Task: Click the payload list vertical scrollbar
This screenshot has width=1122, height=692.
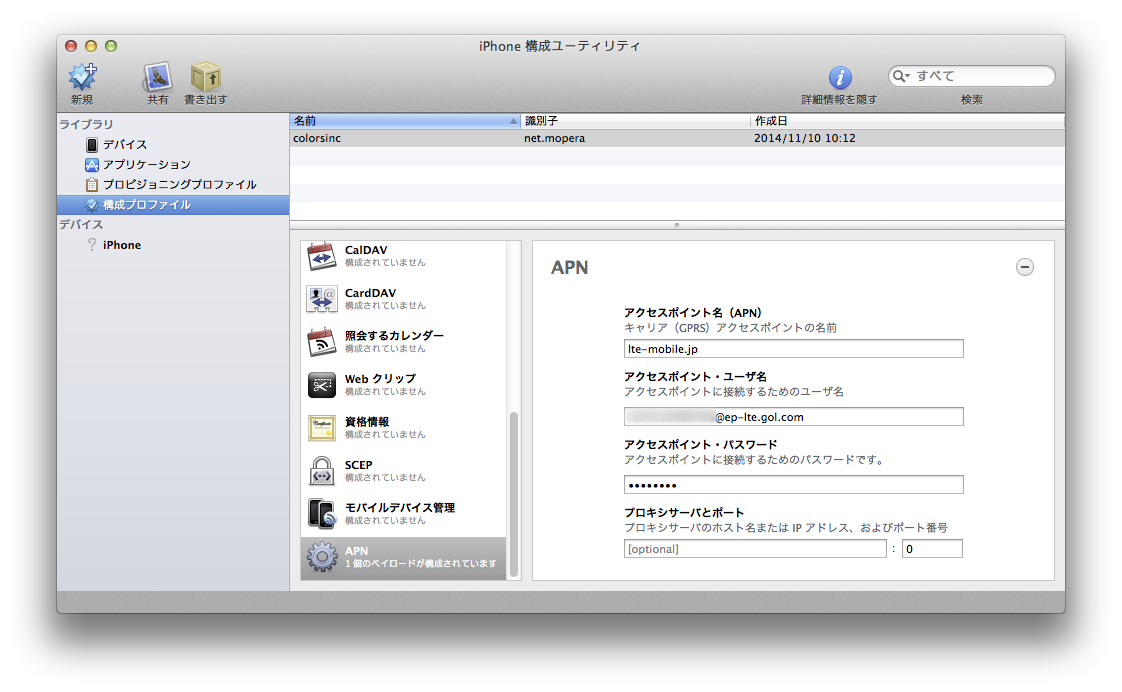Action: coord(514,494)
